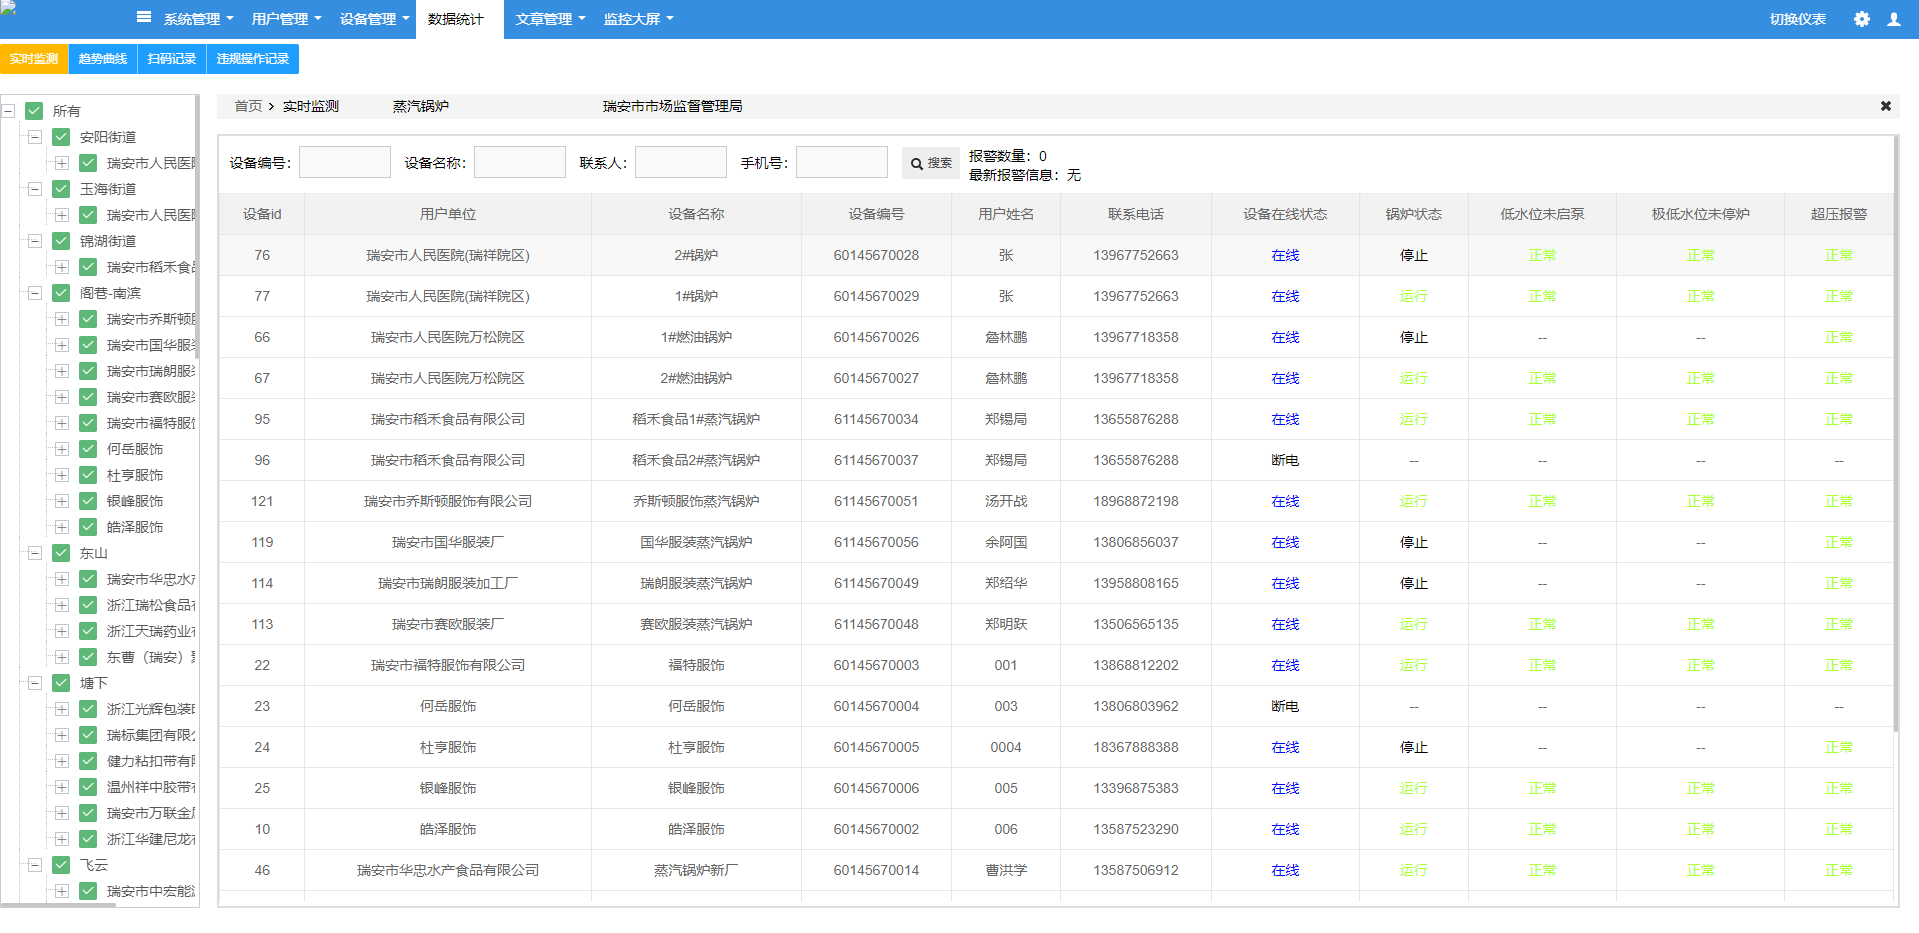Switch to 扫码记录 tab
Viewport: 1919px width, 933px height.
tap(172, 59)
